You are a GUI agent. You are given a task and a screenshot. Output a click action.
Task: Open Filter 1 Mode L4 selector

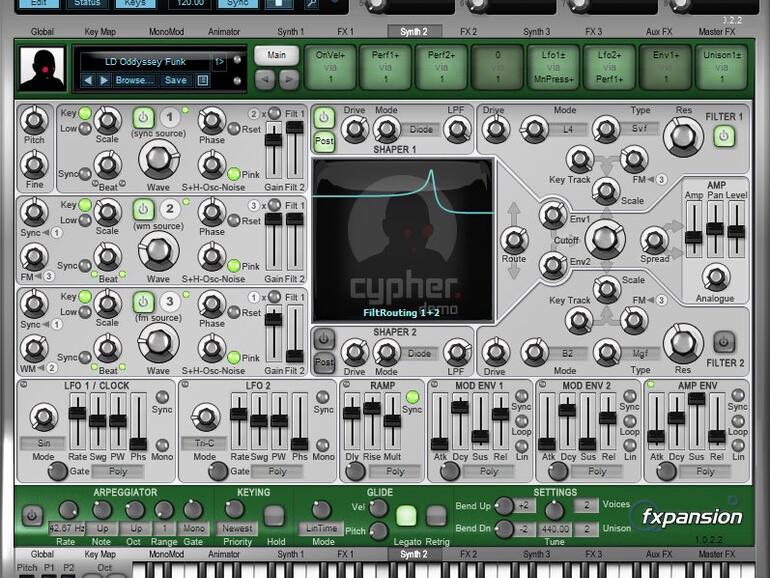[568, 130]
